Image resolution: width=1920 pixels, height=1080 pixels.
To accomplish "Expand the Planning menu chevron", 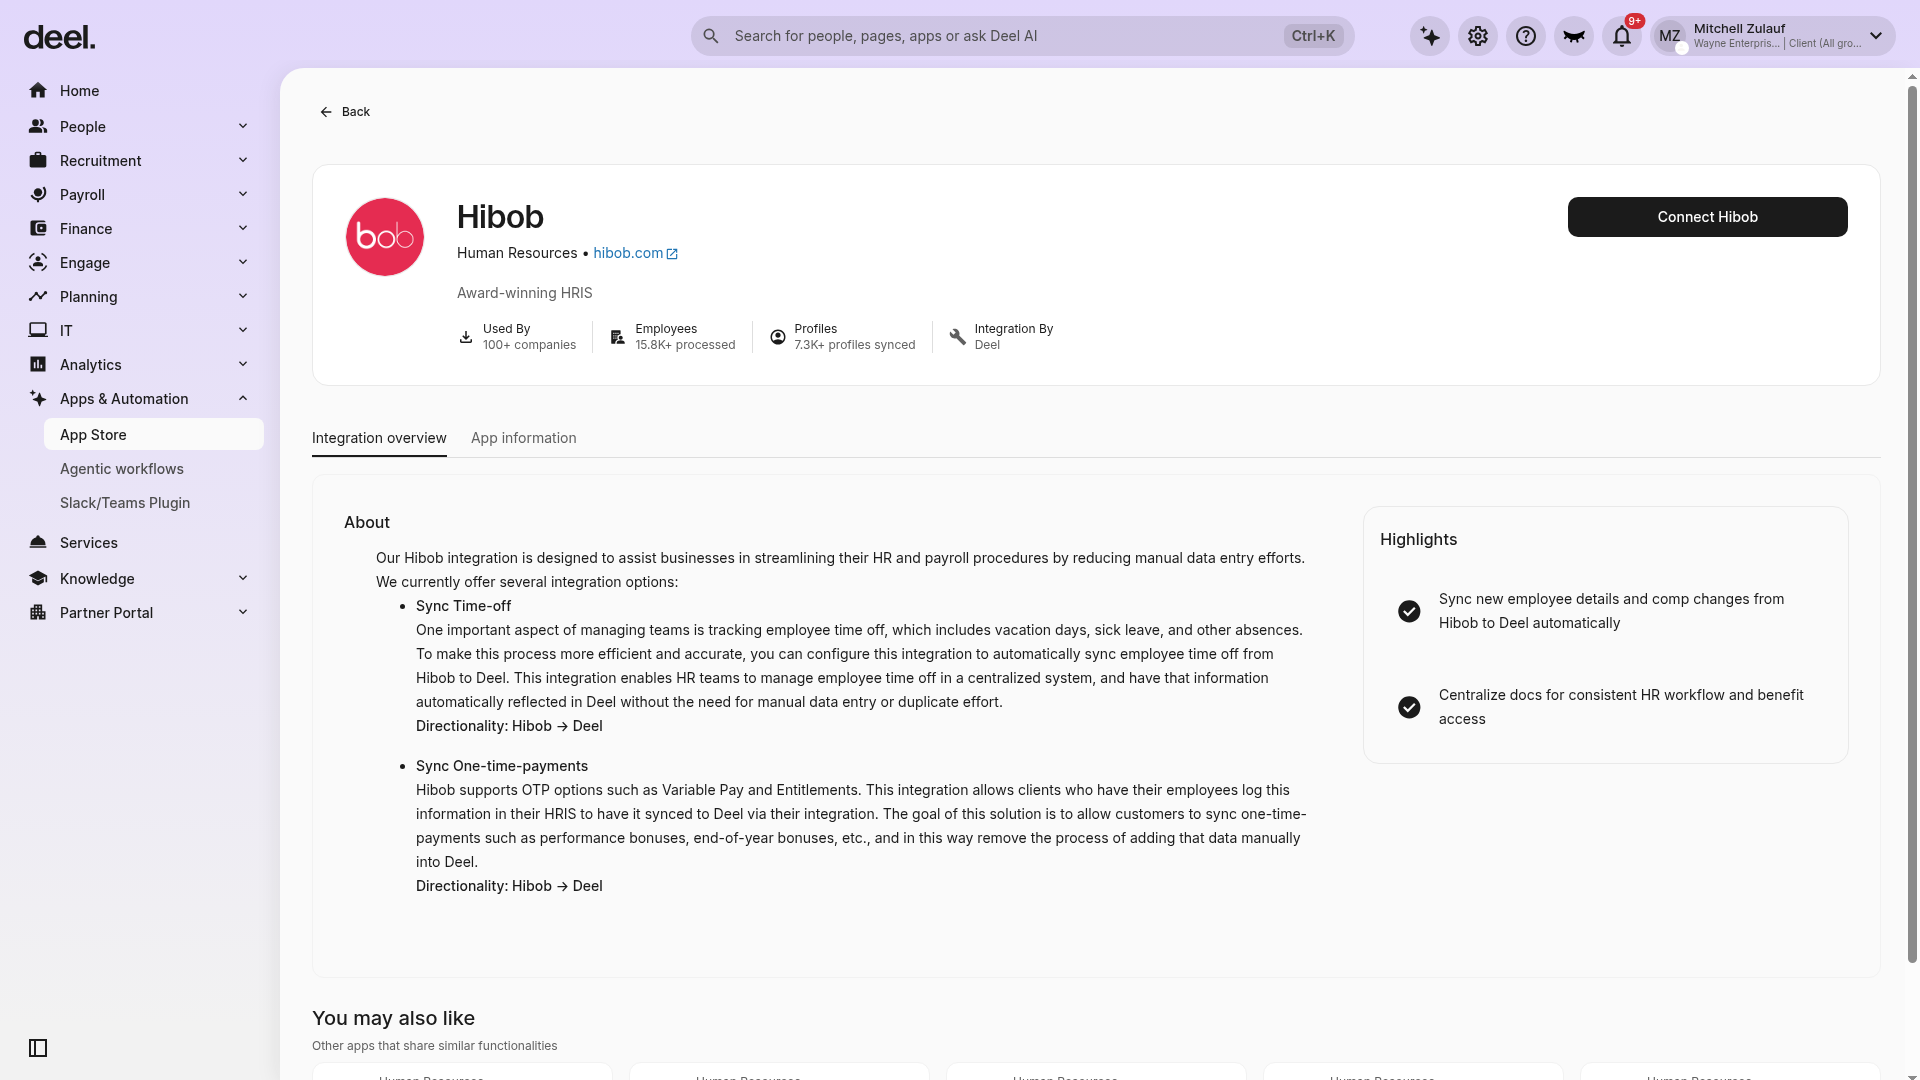I will (x=243, y=296).
